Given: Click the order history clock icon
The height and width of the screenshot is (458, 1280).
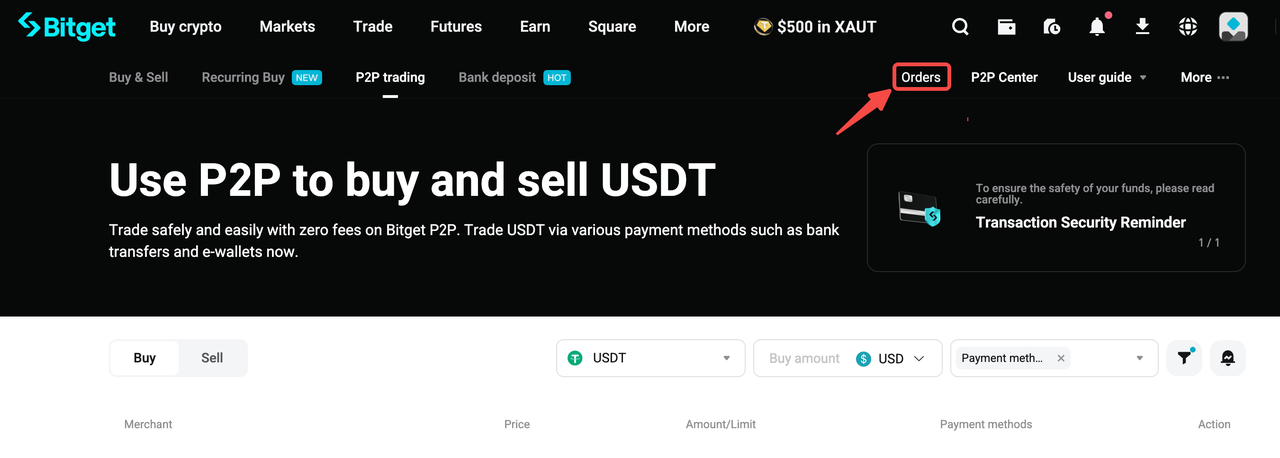Looking at the screenshot, I should click(1051, 27).
